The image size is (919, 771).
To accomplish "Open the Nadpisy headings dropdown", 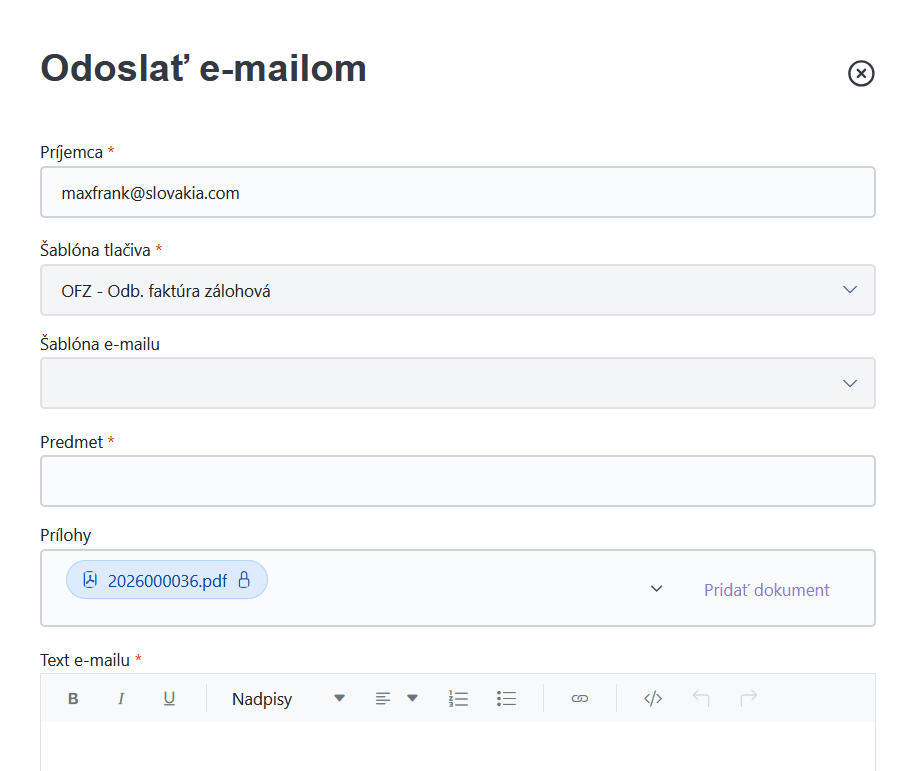I will tap(288, 698).
